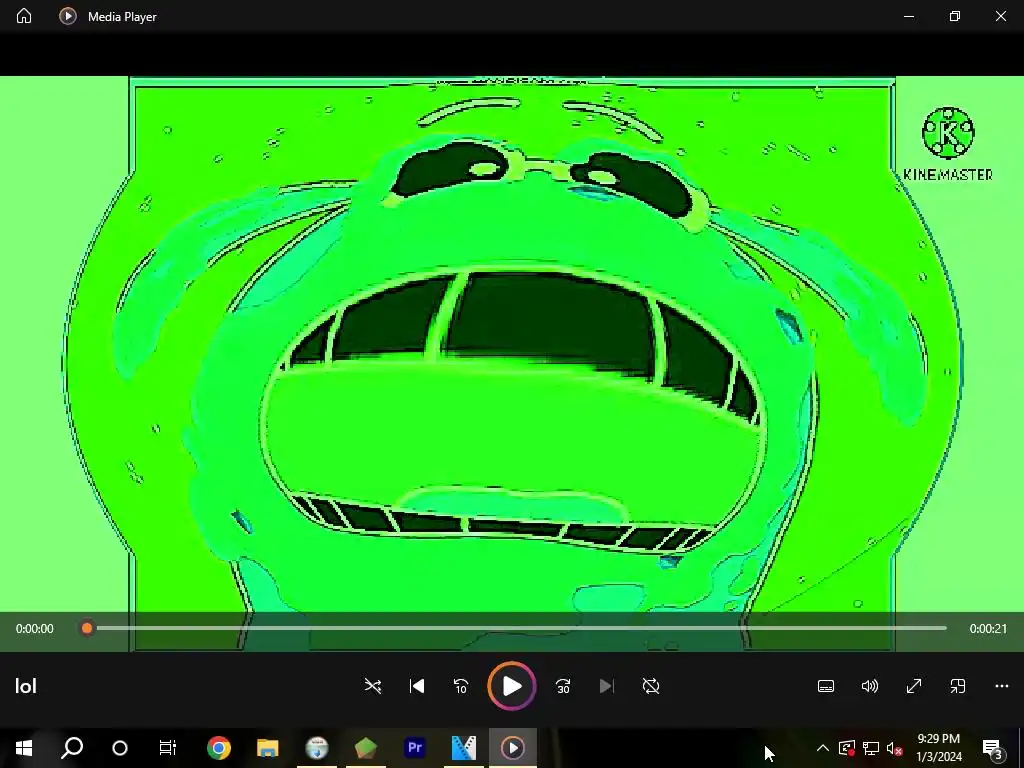Click the video title lol

[25, 686]
